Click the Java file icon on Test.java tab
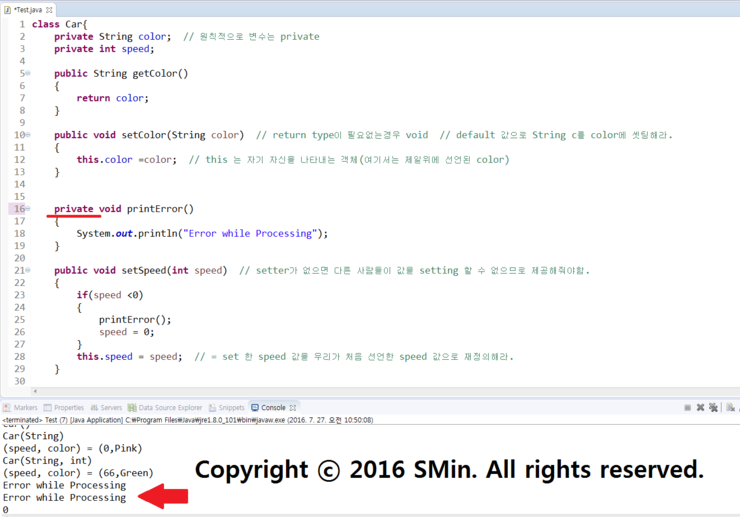The height and width of the screenshot is (517, 740). 8,9
